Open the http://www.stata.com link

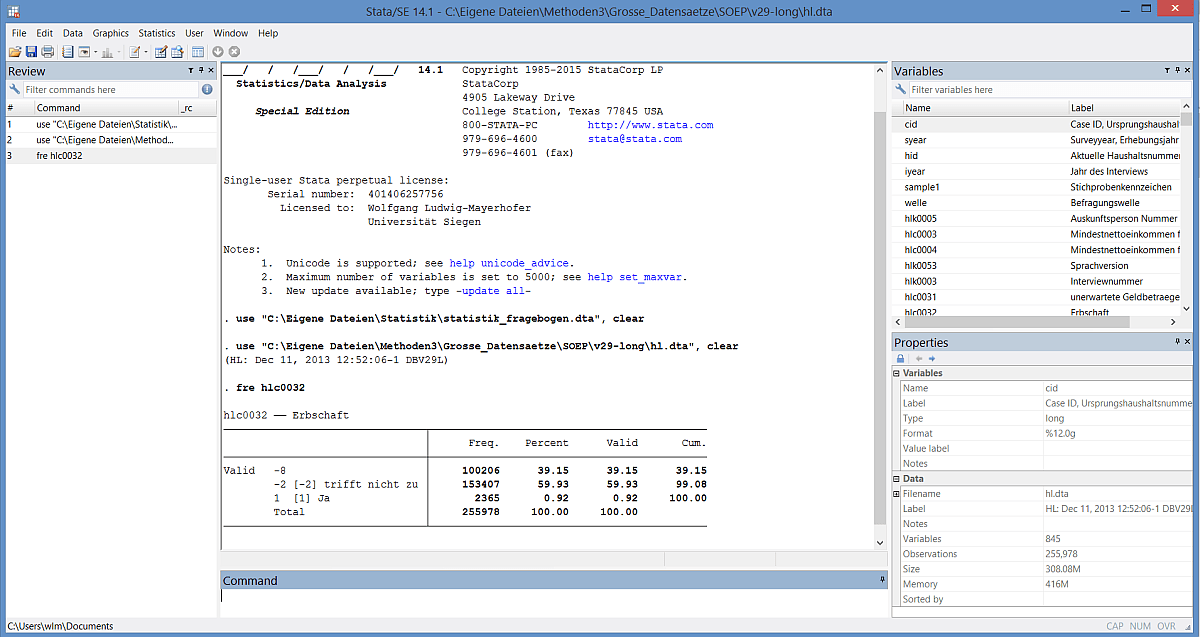650,125
